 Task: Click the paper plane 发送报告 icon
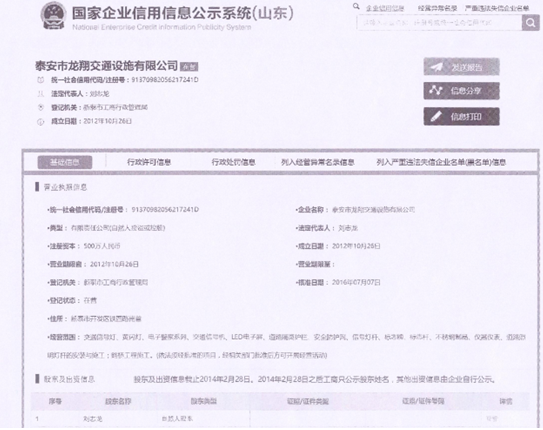click(x=436, y=67)
